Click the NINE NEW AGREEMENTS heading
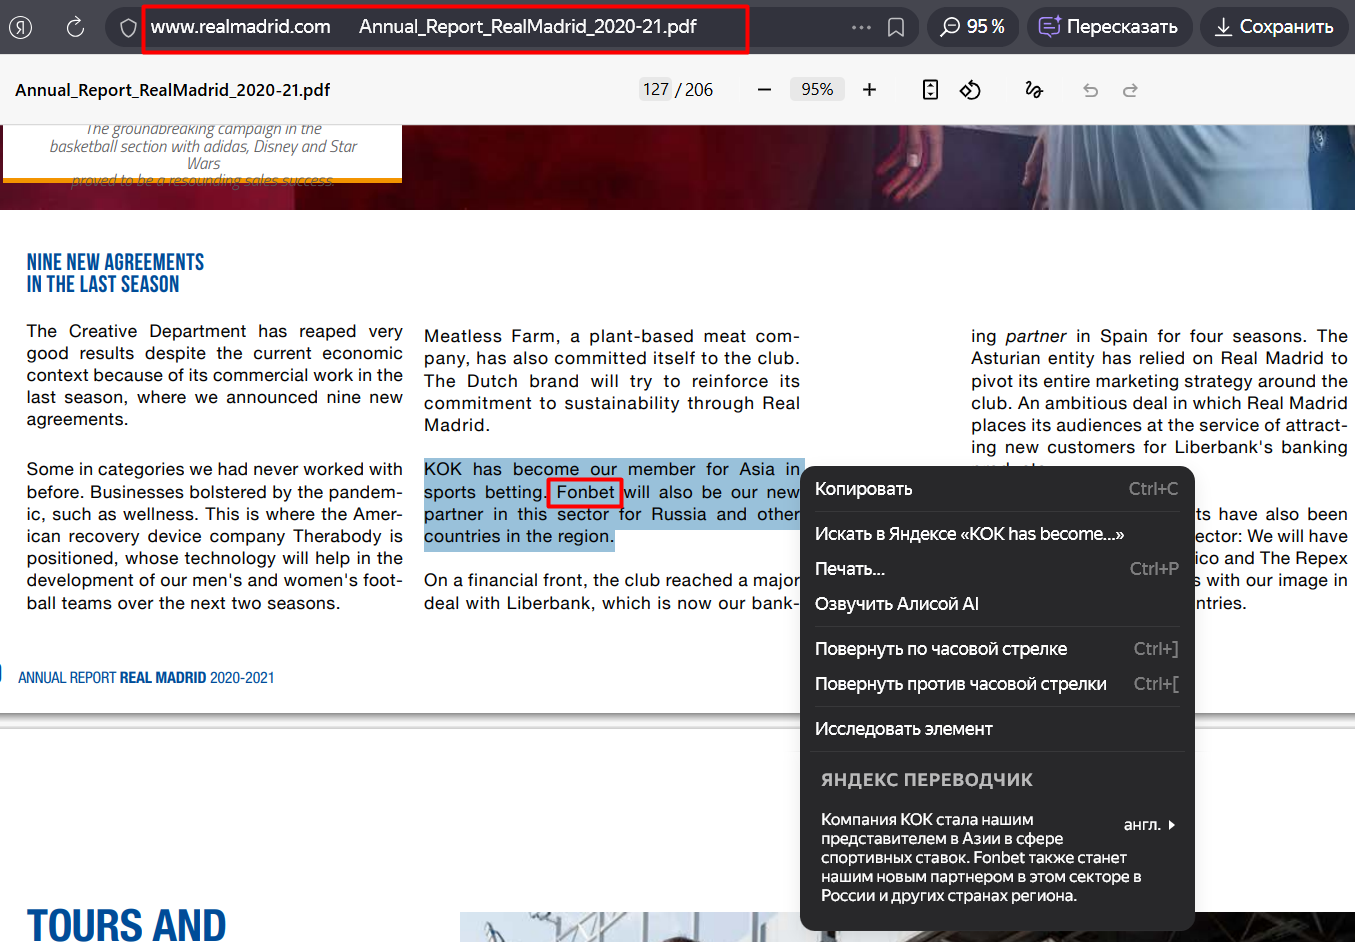1355x942 pixels. [x=115, y=273]
